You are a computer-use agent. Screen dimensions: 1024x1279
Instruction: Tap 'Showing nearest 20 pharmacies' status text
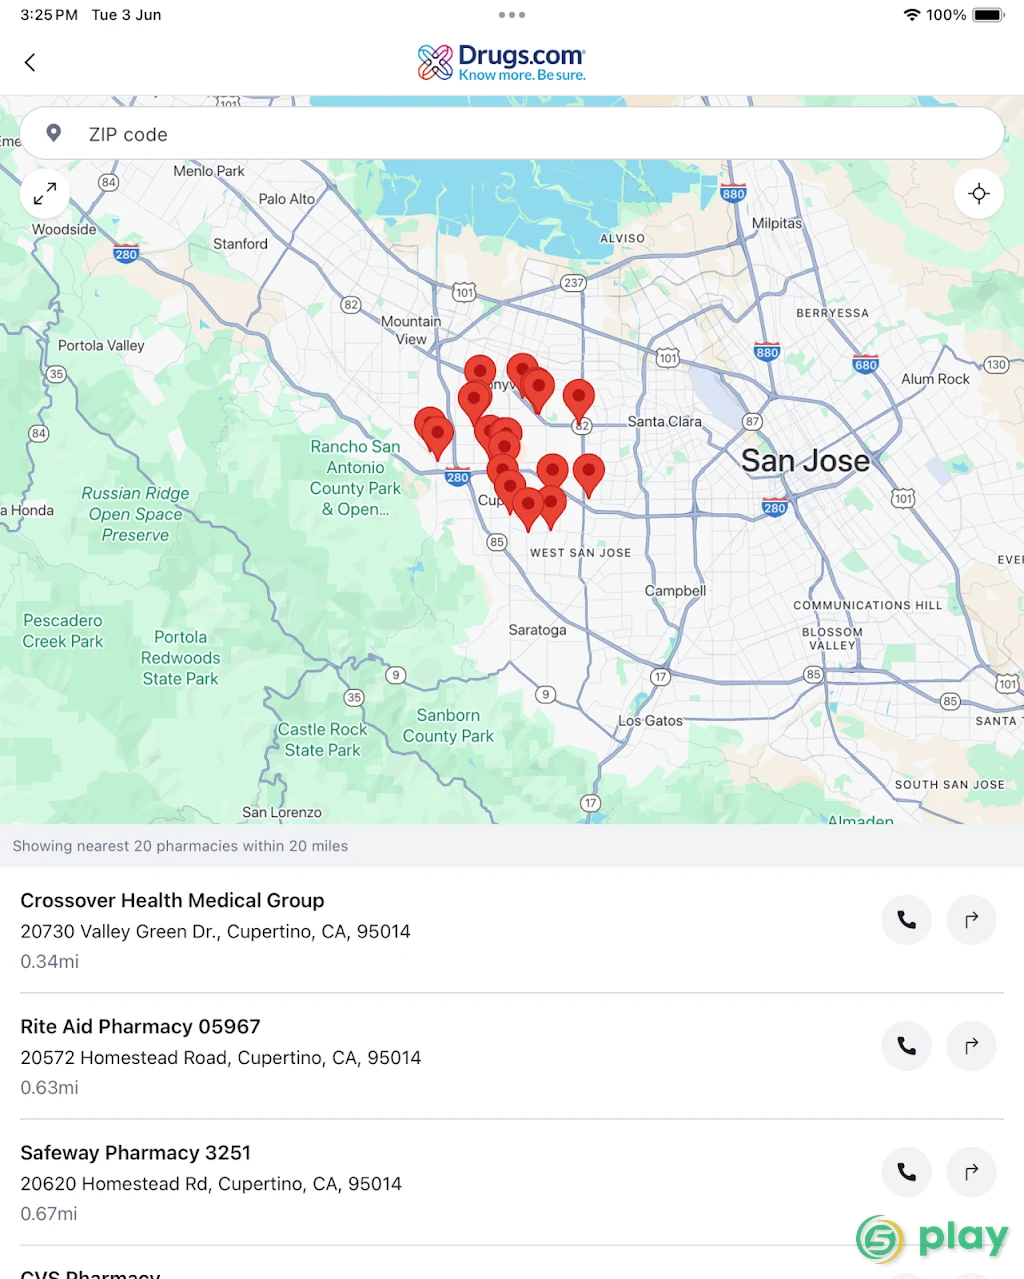(180, 846)
